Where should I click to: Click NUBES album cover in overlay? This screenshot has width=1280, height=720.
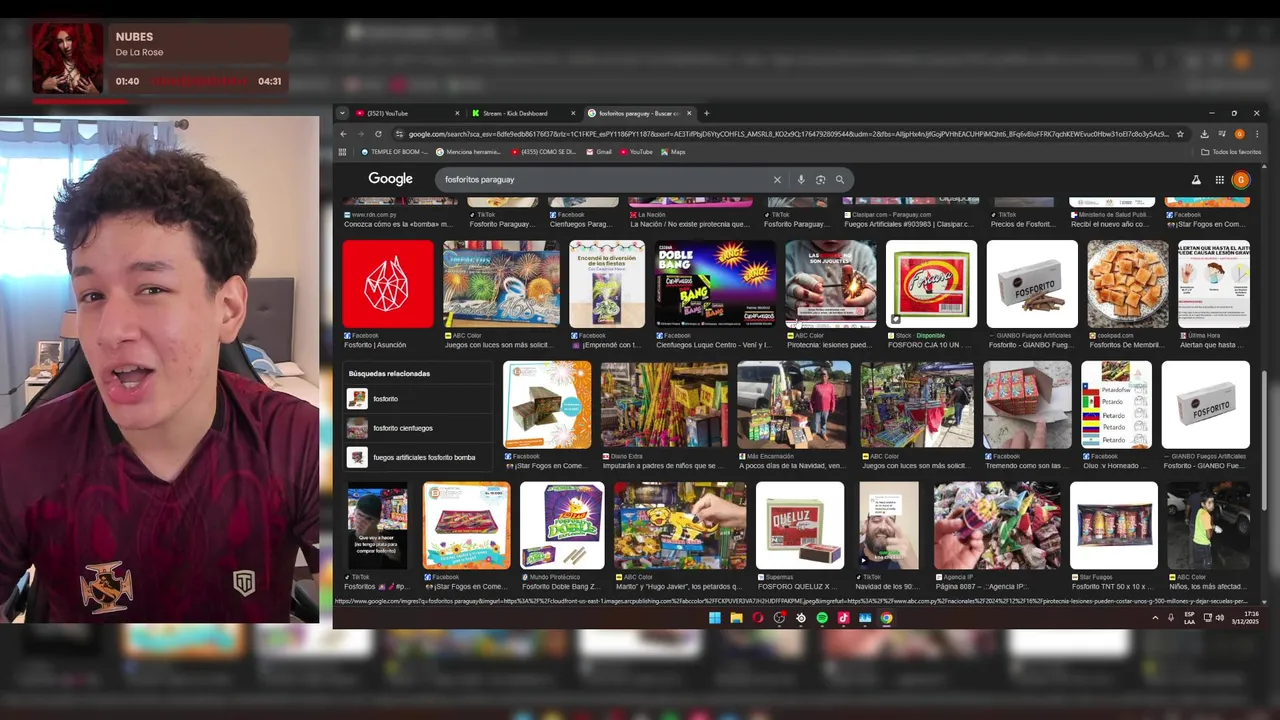pos(68,58)
